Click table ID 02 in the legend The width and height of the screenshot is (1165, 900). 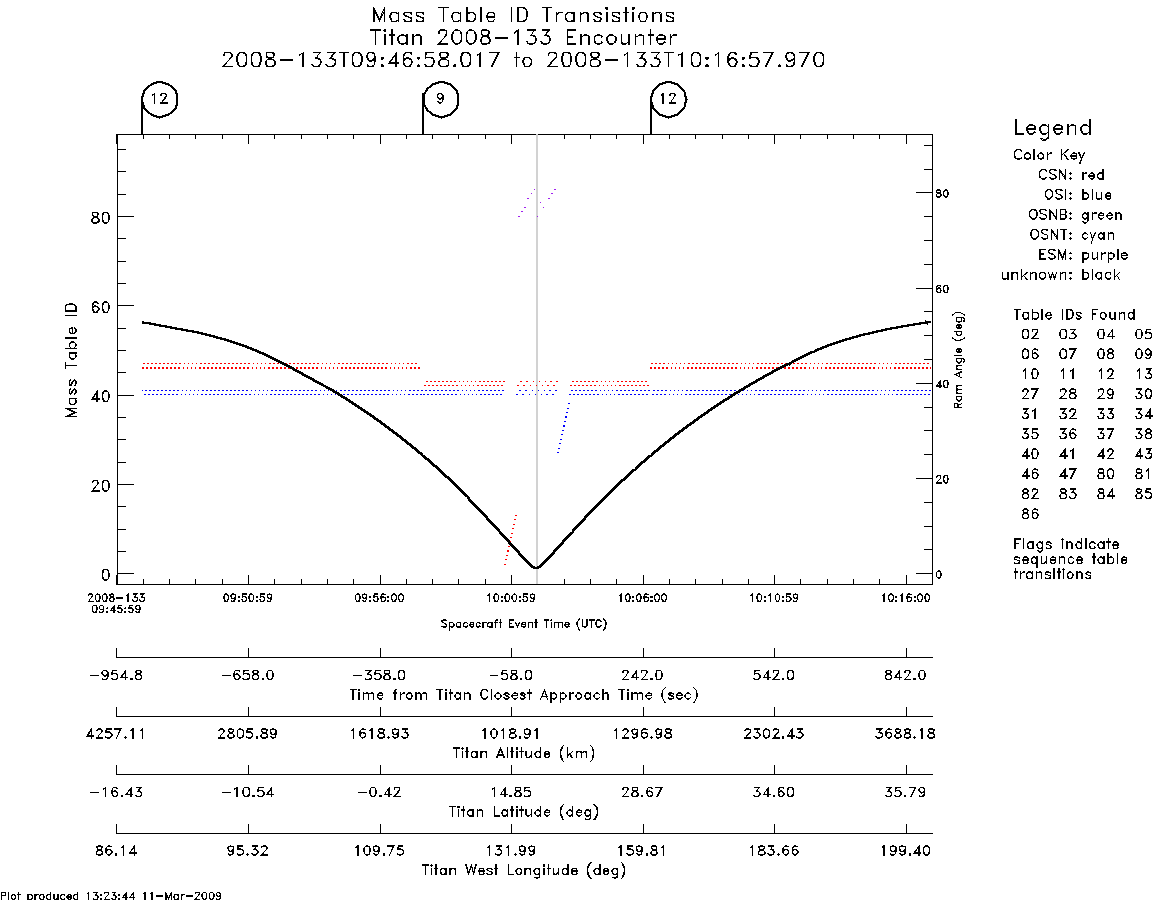tap(1030, 334)
